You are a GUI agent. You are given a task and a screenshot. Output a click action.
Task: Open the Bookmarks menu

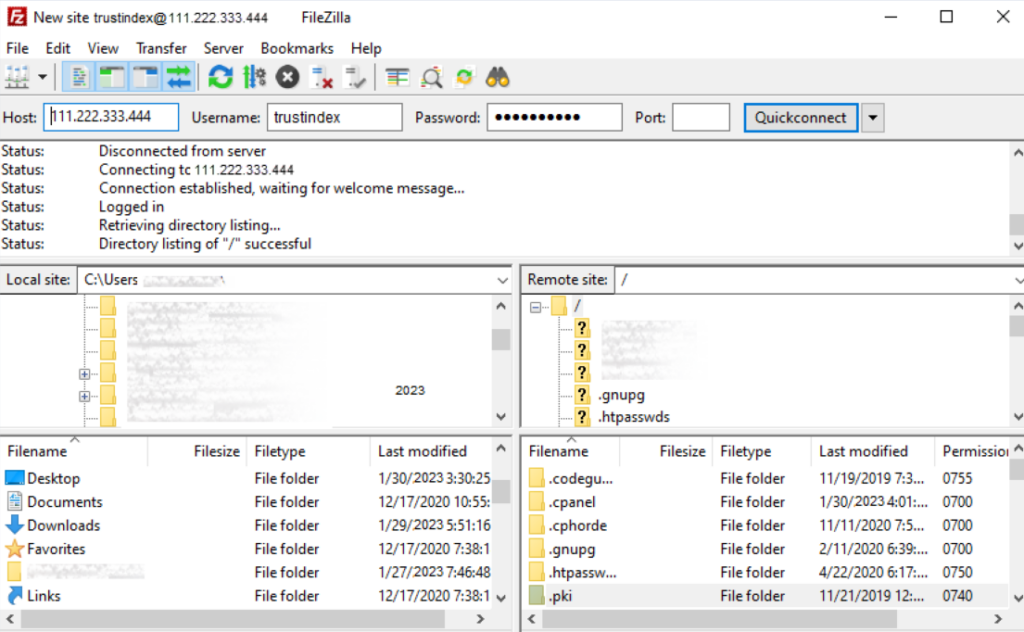pyautogui.click(x=296, y=48)
